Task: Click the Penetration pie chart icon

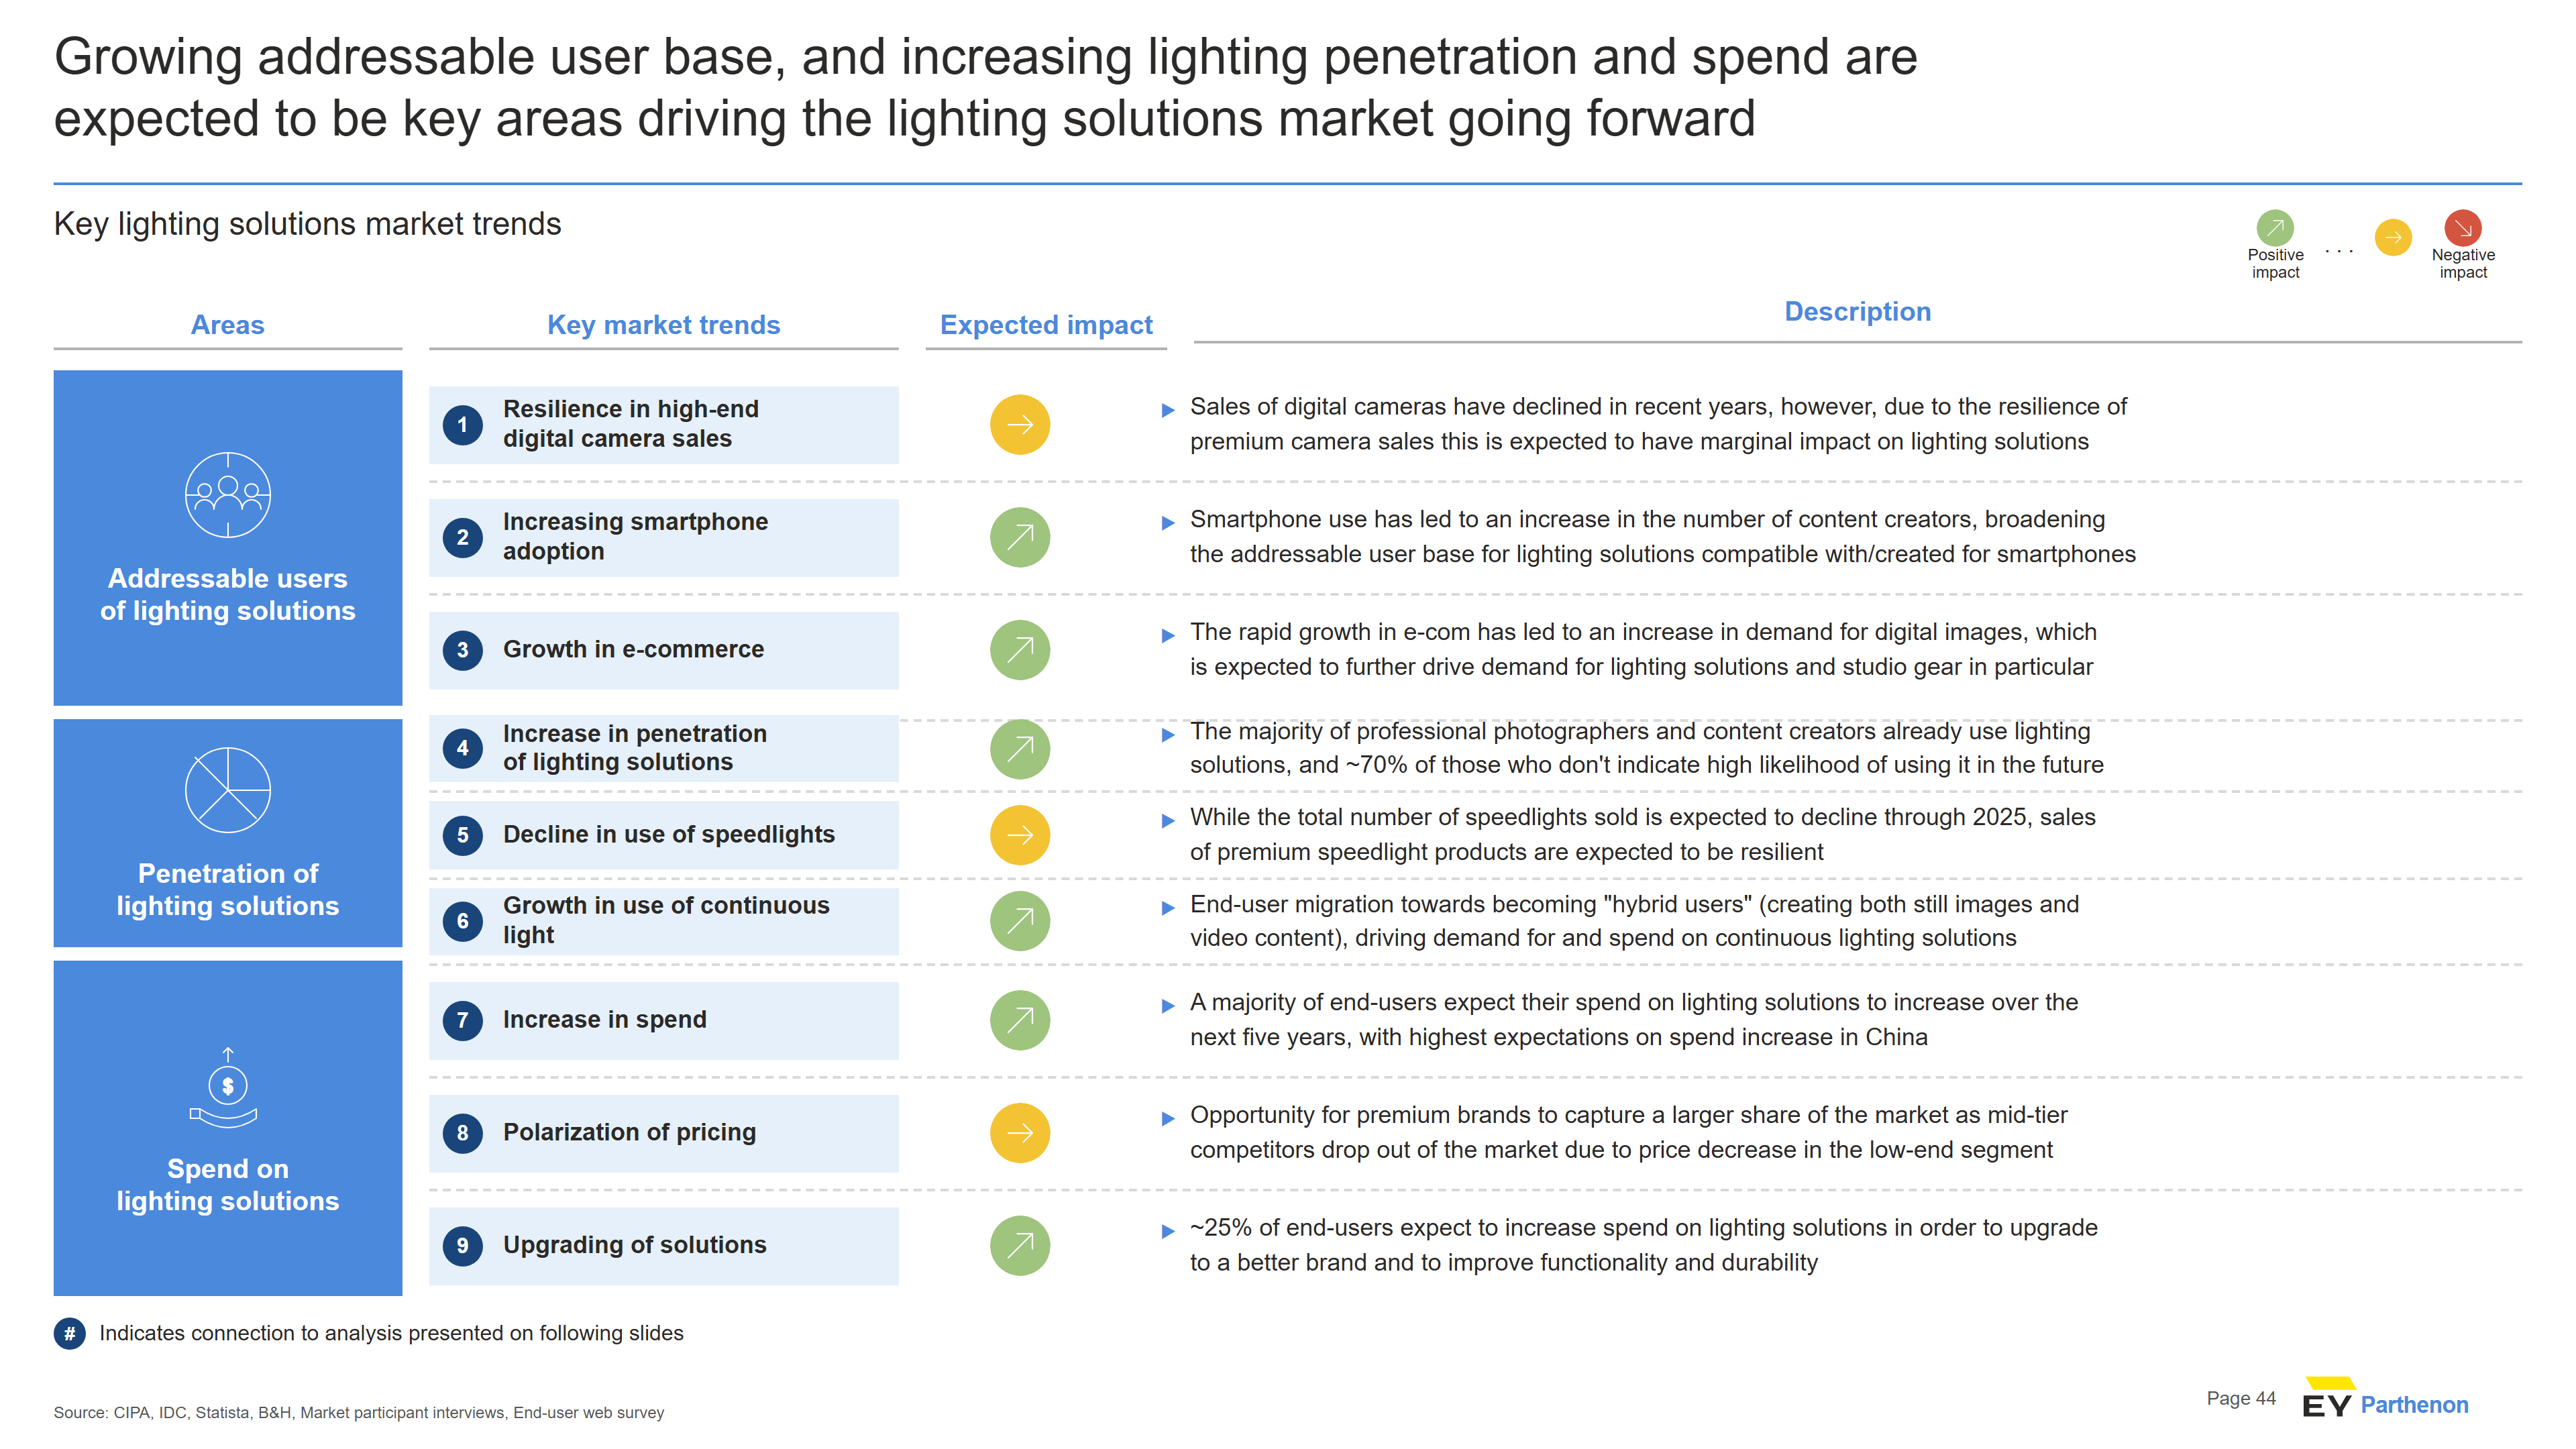Action: pyautogui.click(x=228, y=790)
